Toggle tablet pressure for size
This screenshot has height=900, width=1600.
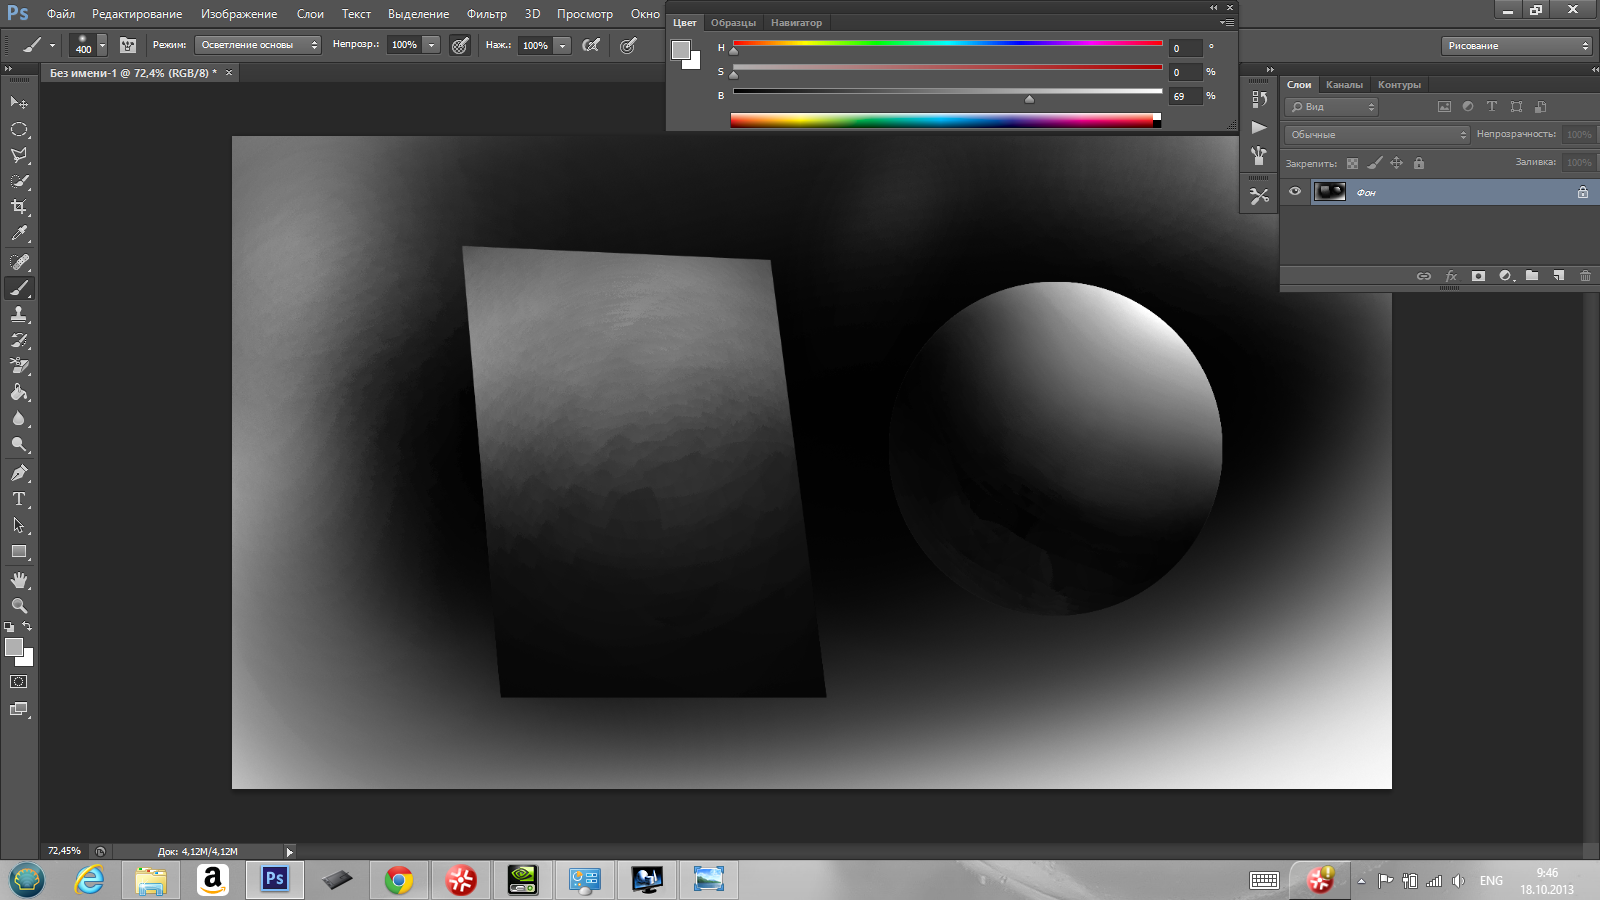point(628,45)
